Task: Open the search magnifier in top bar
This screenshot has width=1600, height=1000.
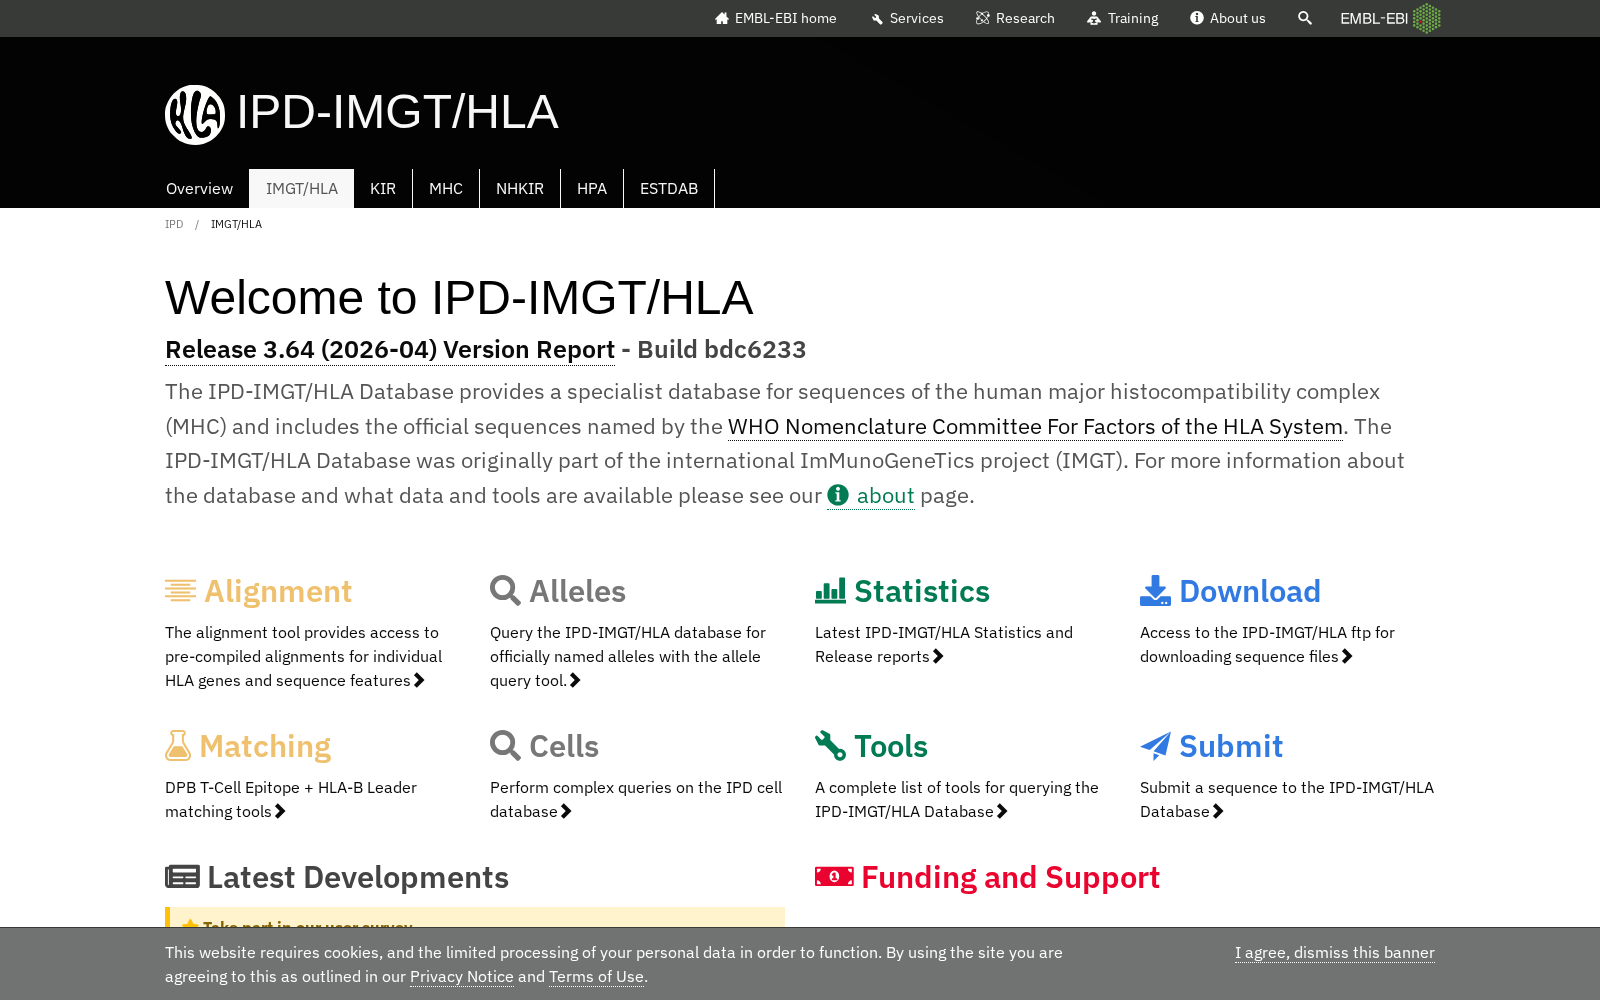Action: [x=1305, y=18]
